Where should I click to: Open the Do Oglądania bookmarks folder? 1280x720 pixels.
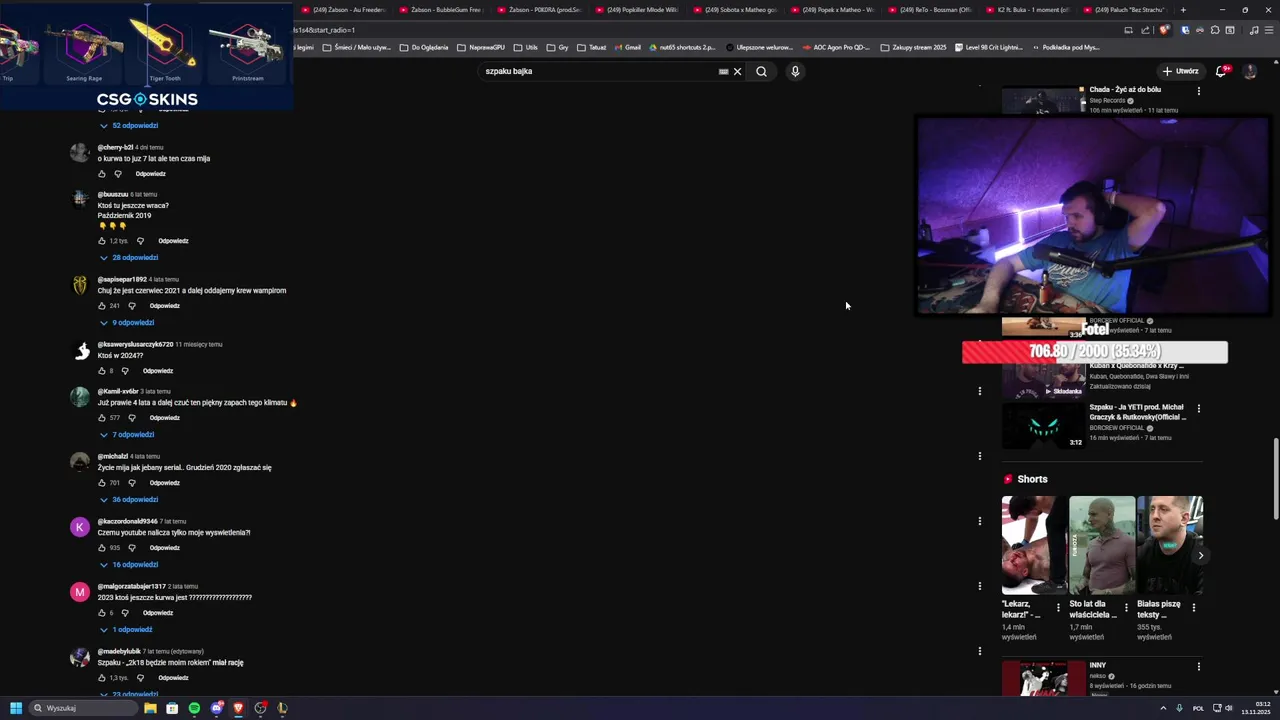[424, 47]
